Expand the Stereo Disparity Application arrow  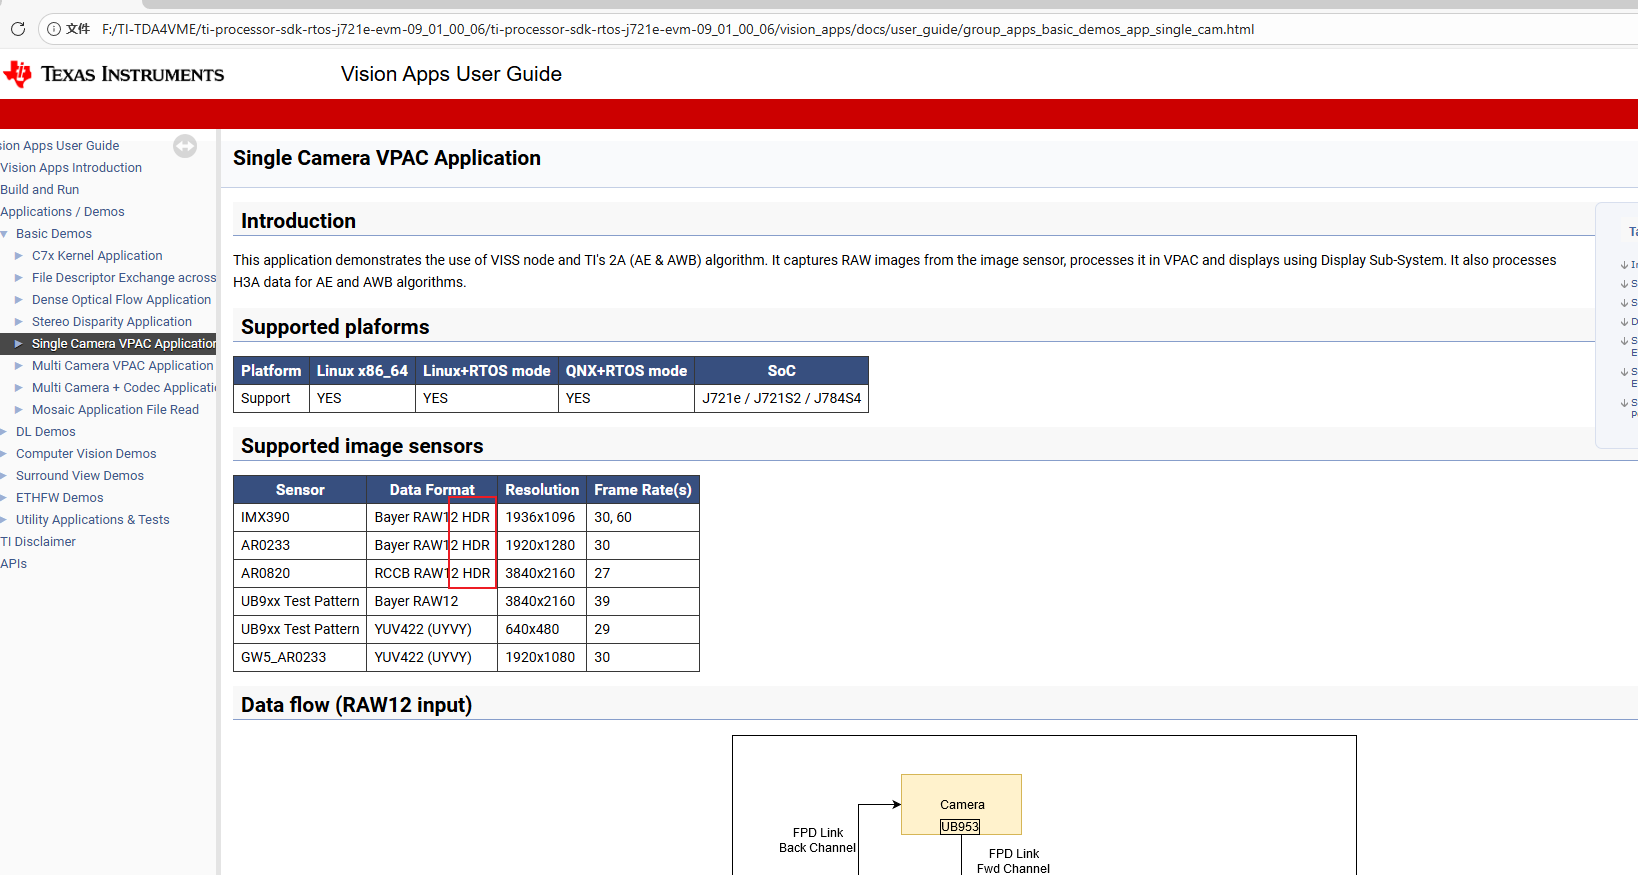pyautogui.click(x=19, y=322)
